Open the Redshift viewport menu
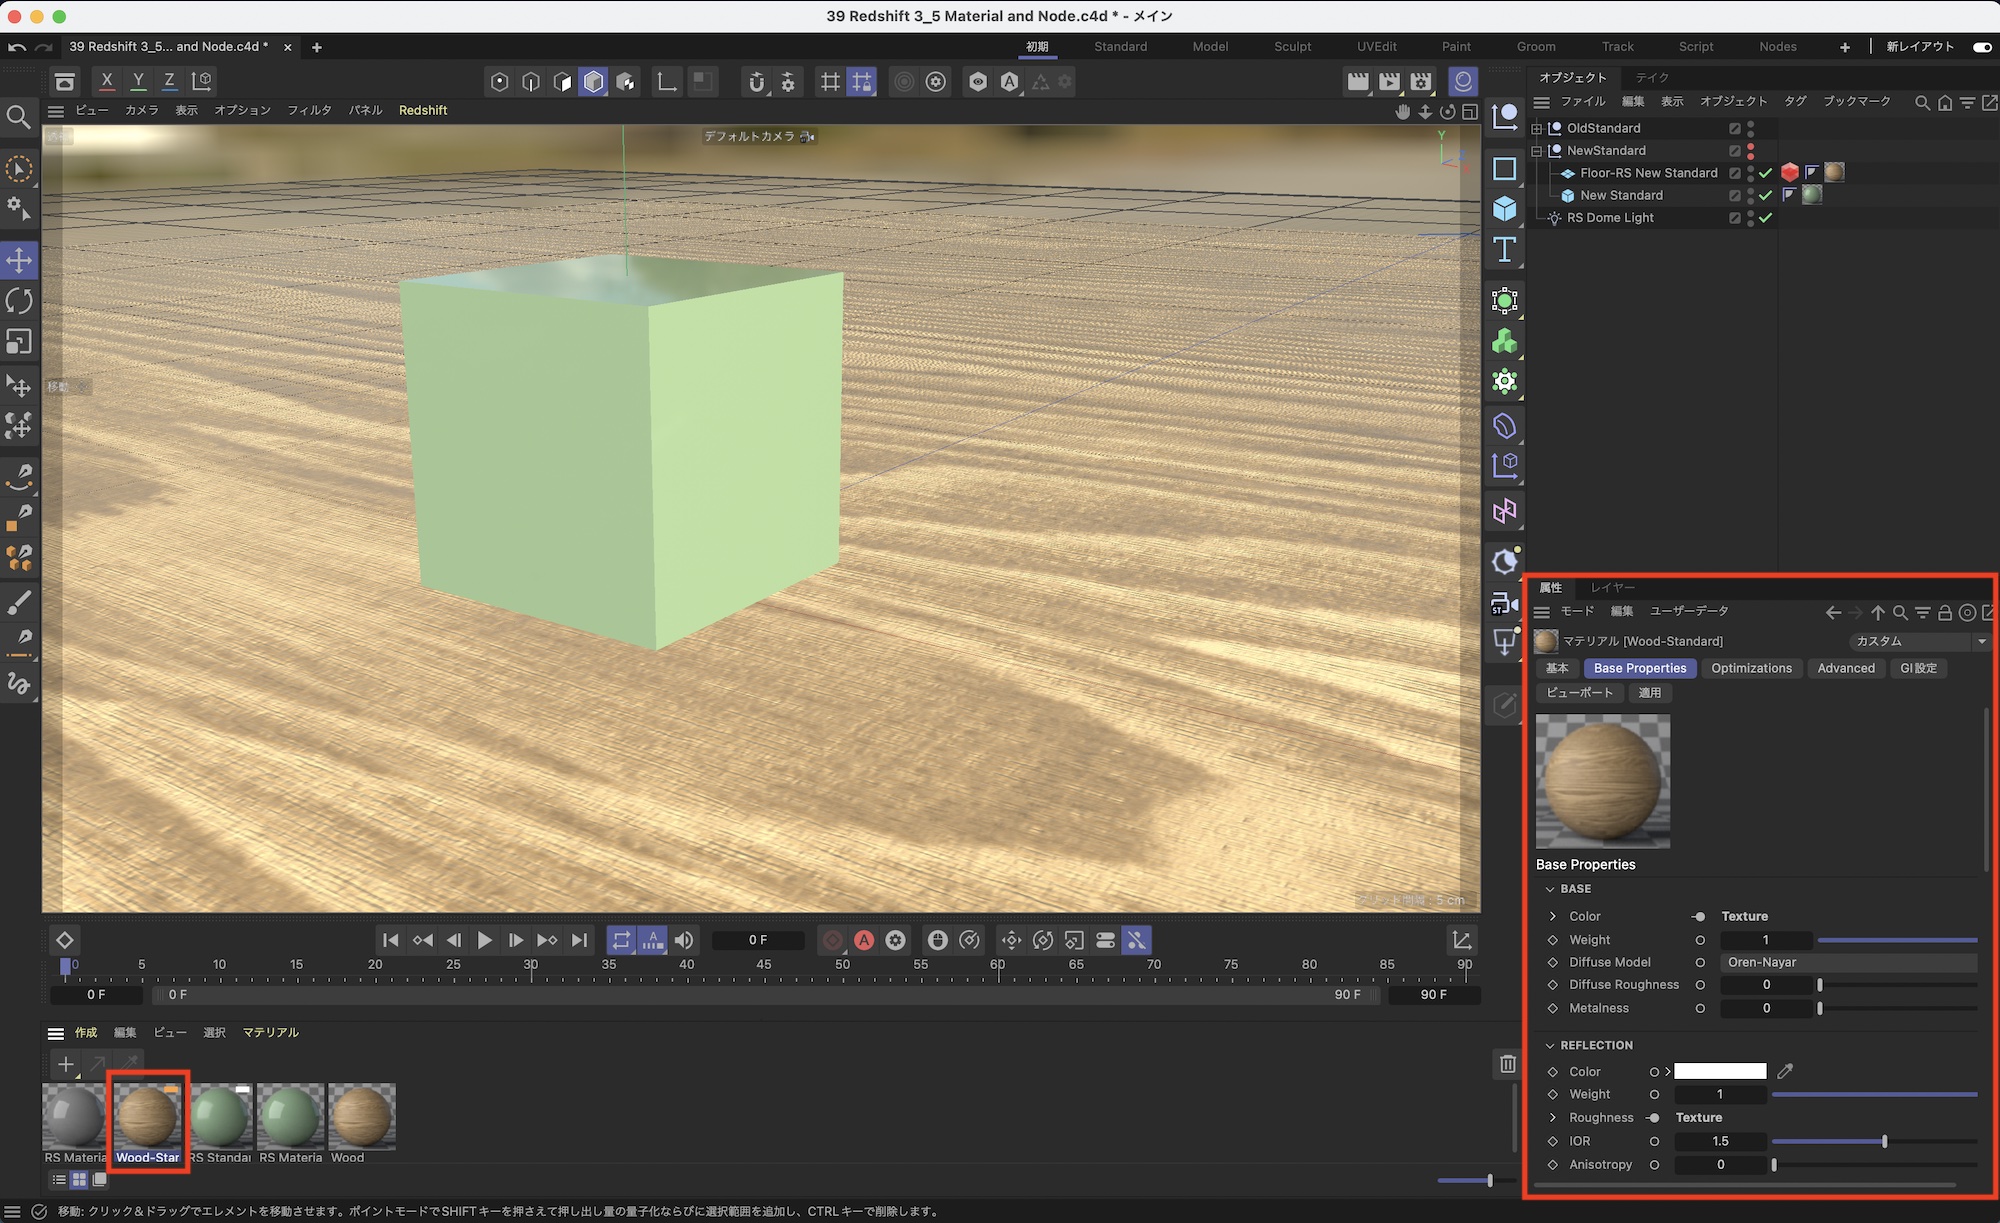This screenshot has width=2000, height=1223. point(422,110)
